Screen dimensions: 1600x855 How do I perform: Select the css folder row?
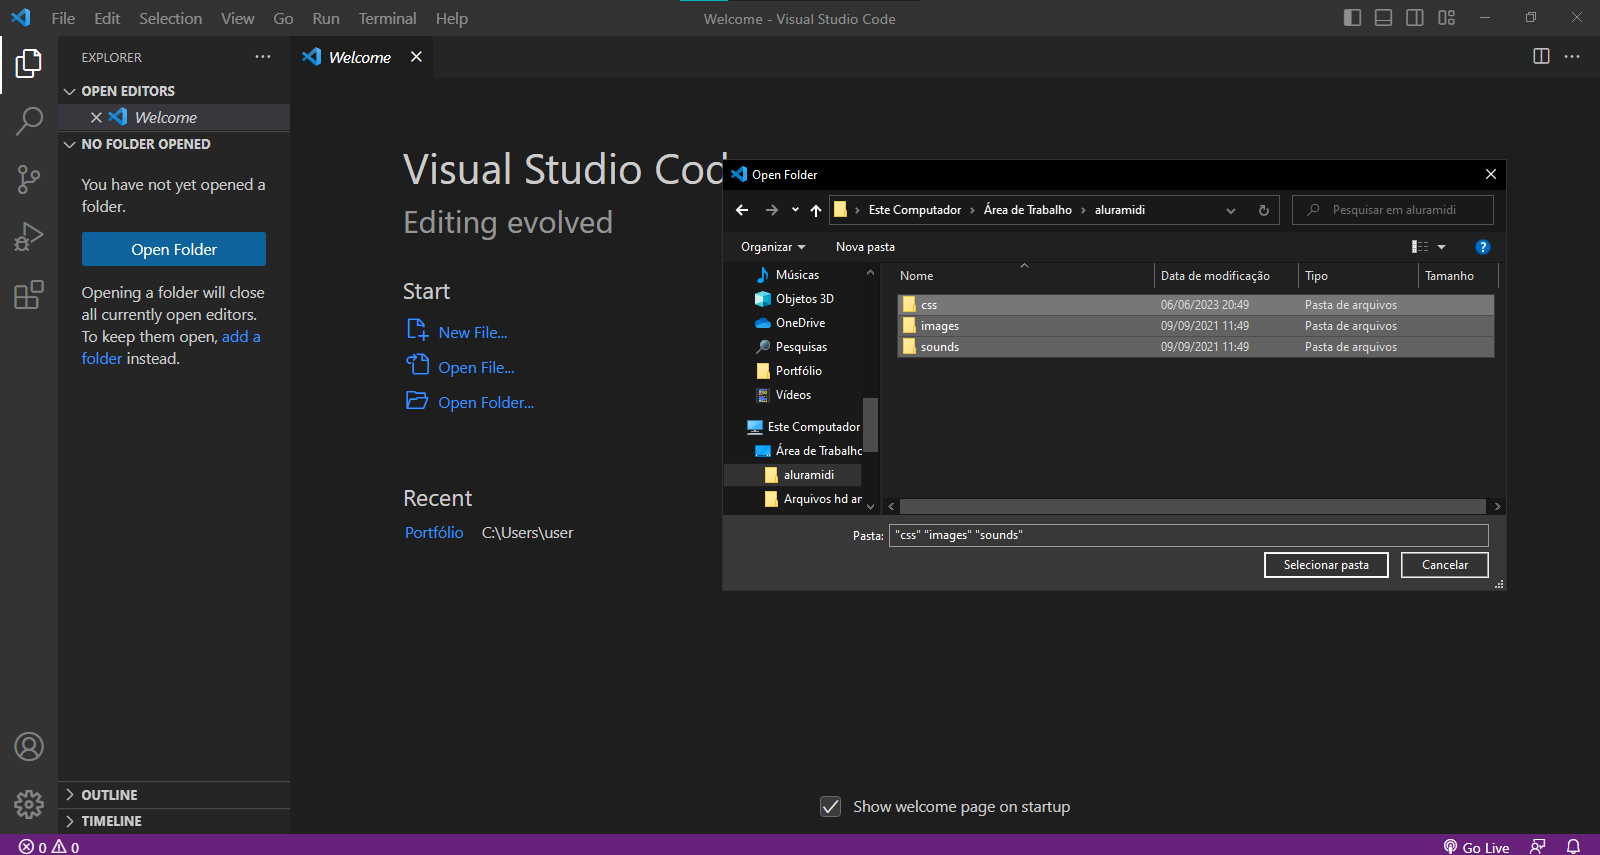pyautogui.click(x=1196, y=305)
